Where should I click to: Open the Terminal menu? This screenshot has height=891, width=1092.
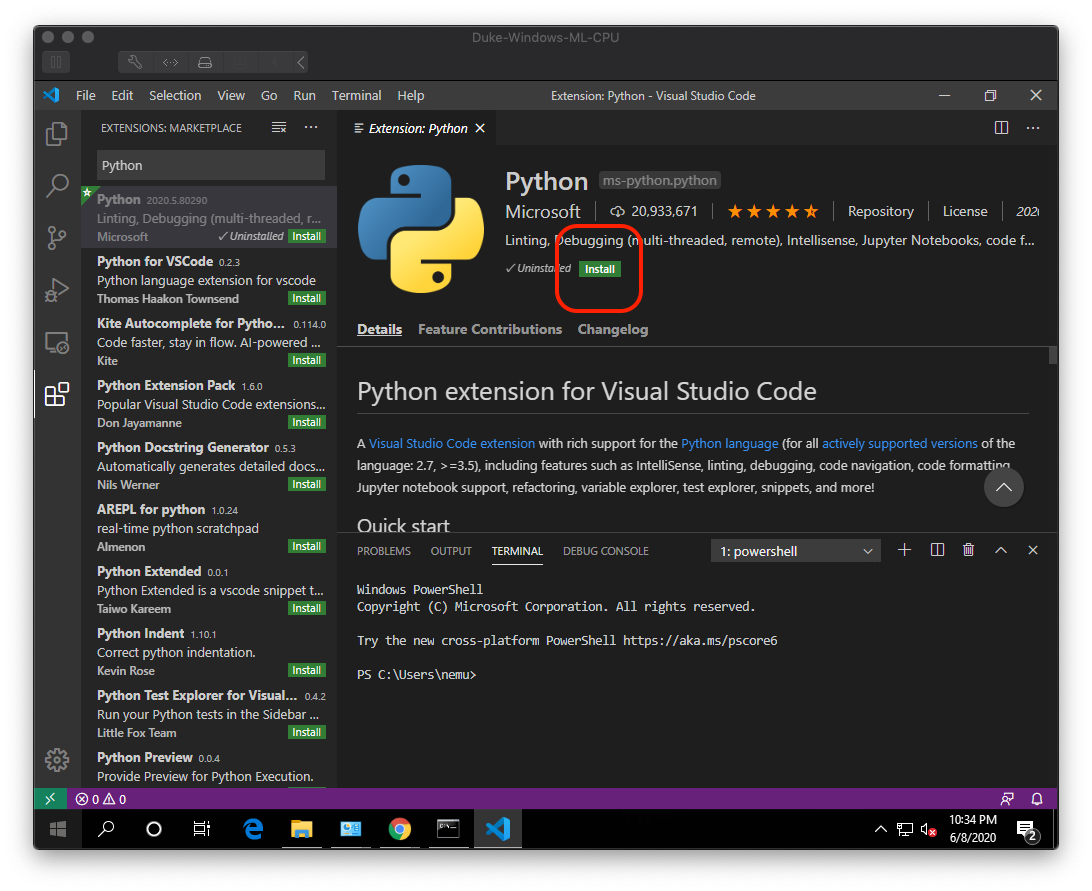[356, 95]
